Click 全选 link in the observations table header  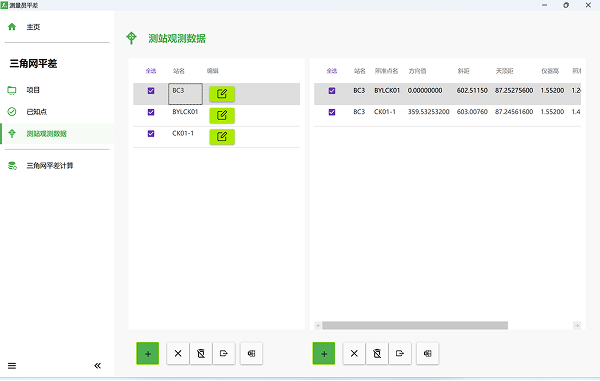(x=332, y=71)
